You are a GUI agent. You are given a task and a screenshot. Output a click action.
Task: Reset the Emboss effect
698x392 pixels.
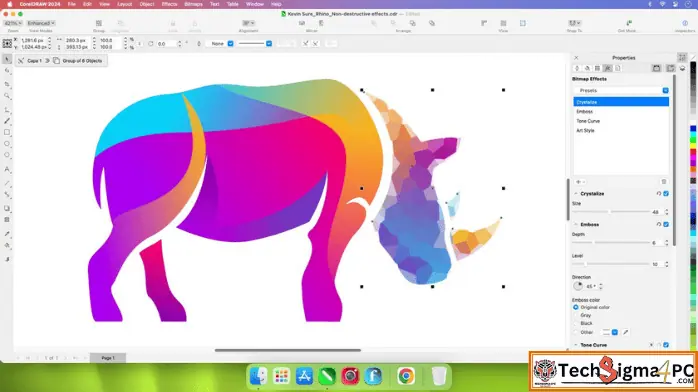[x=658, y=224]
